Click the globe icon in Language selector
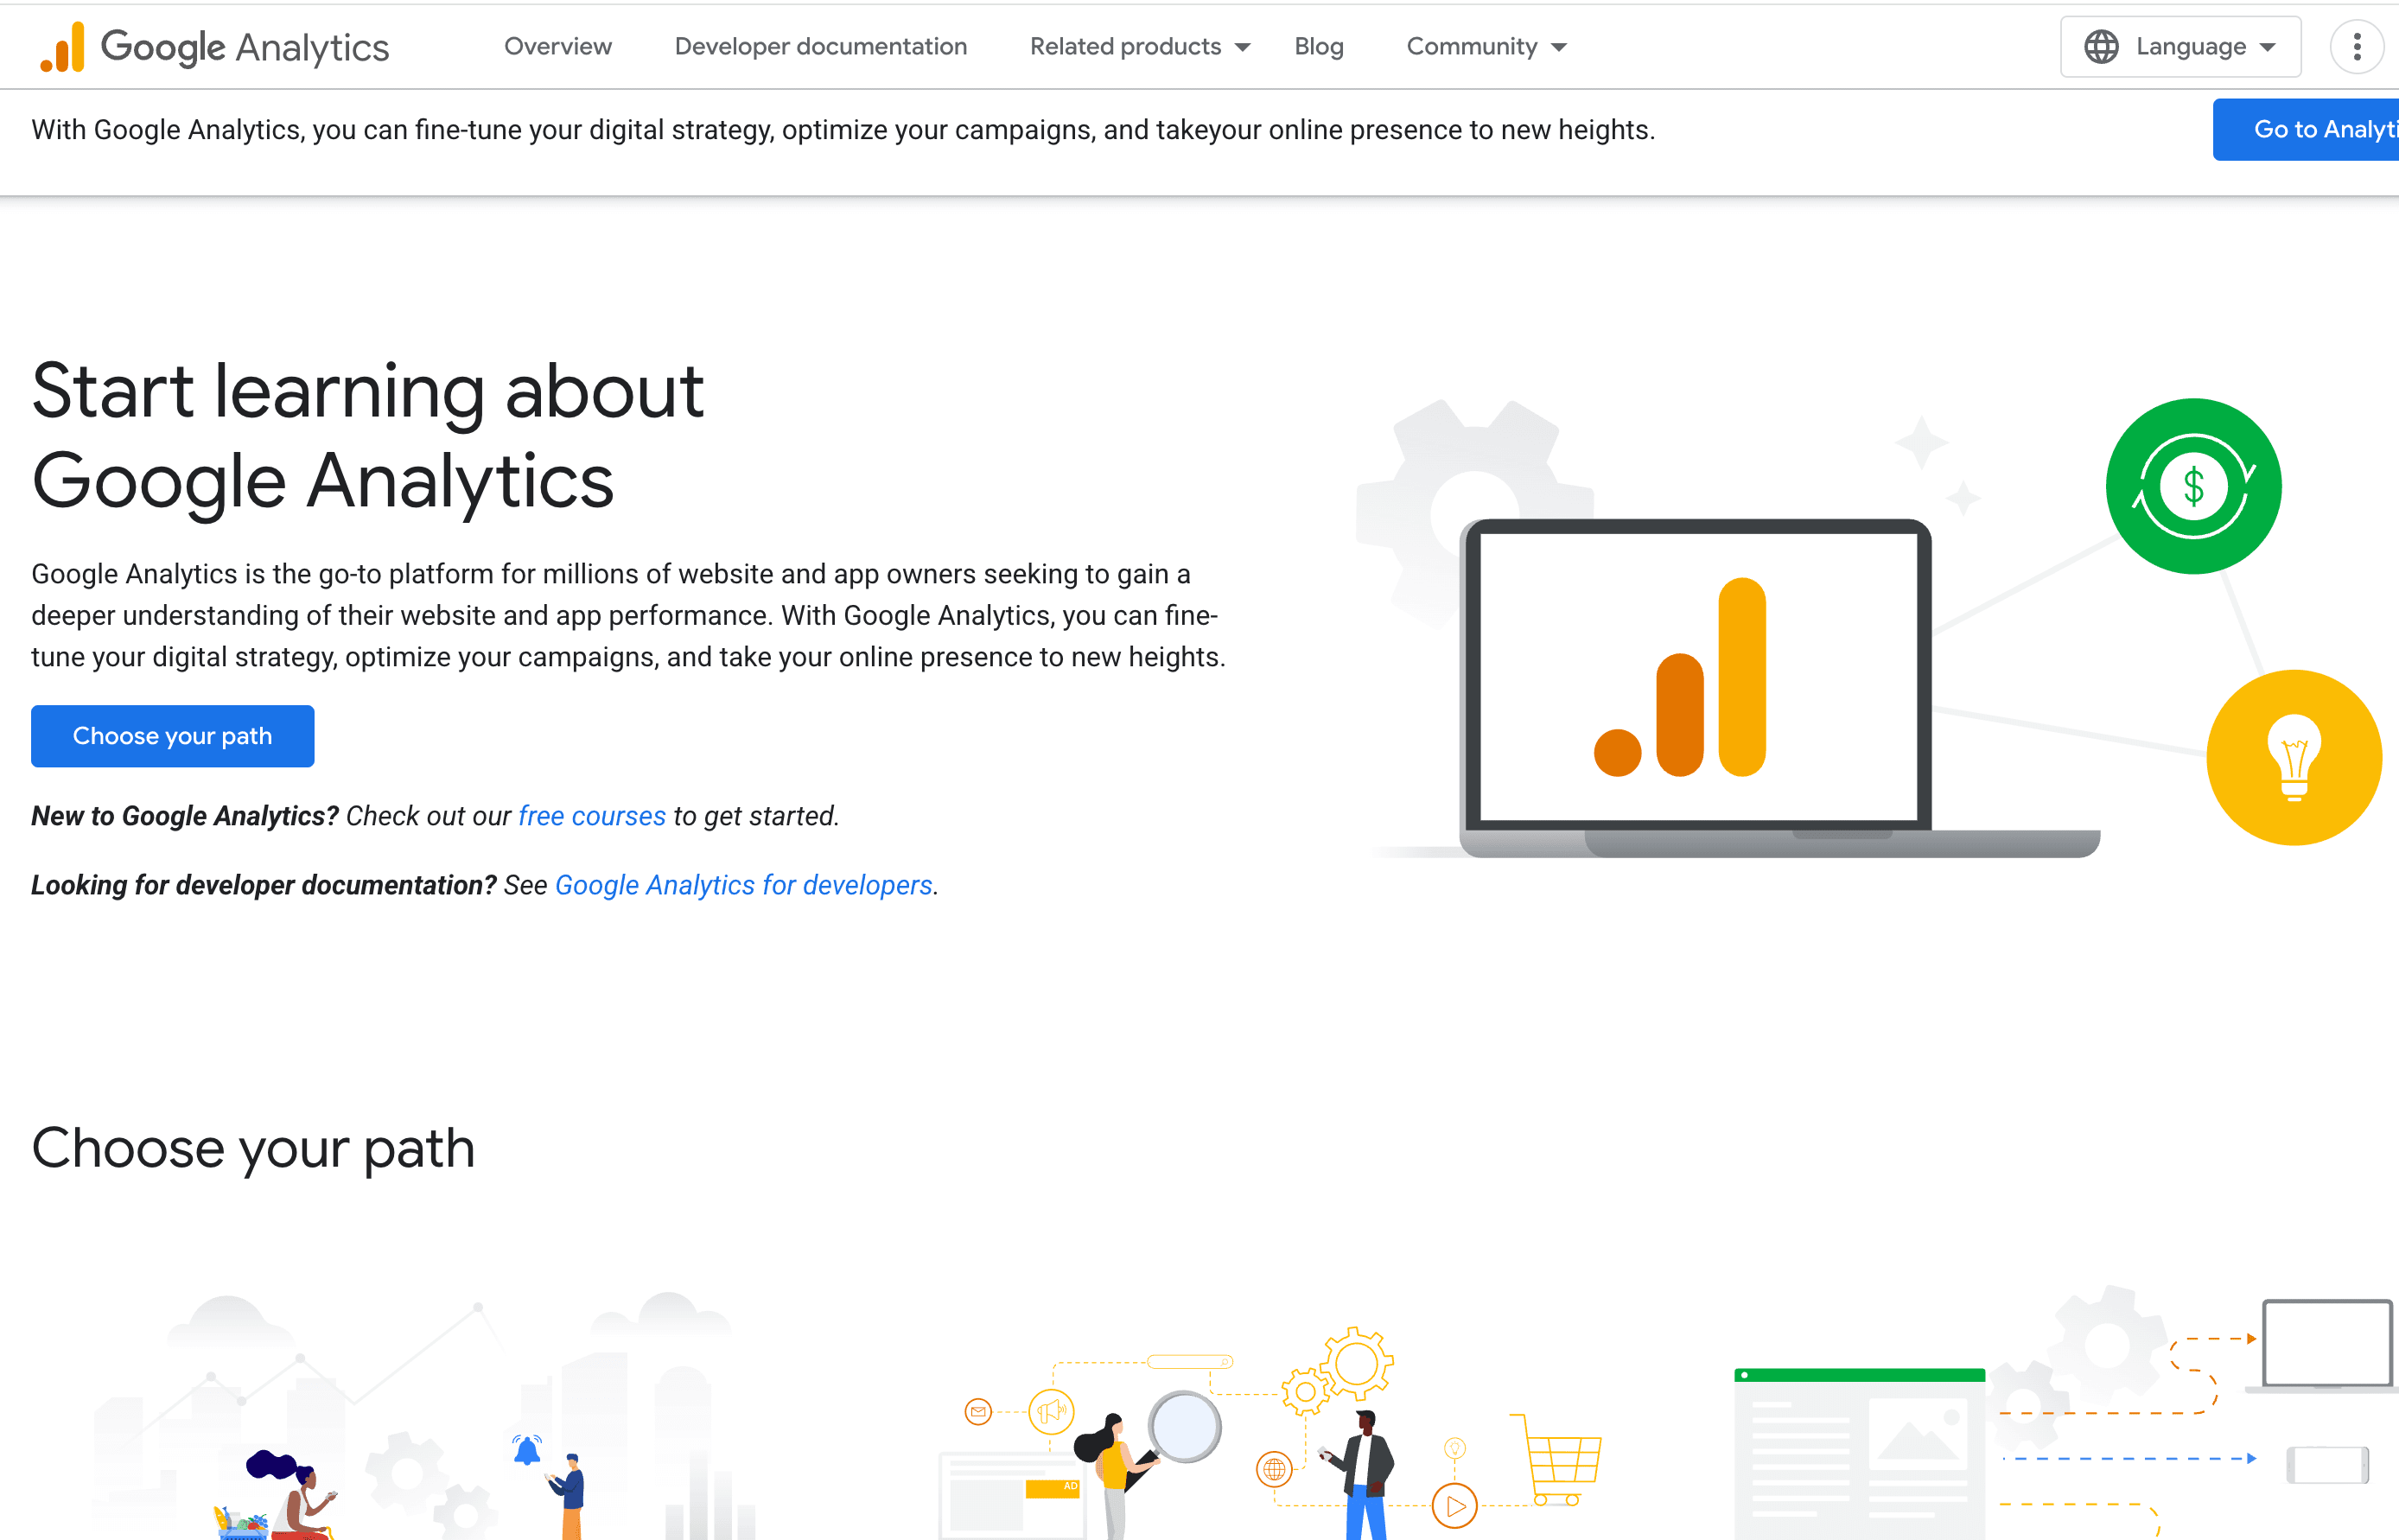 click(x=2101, y=47)
